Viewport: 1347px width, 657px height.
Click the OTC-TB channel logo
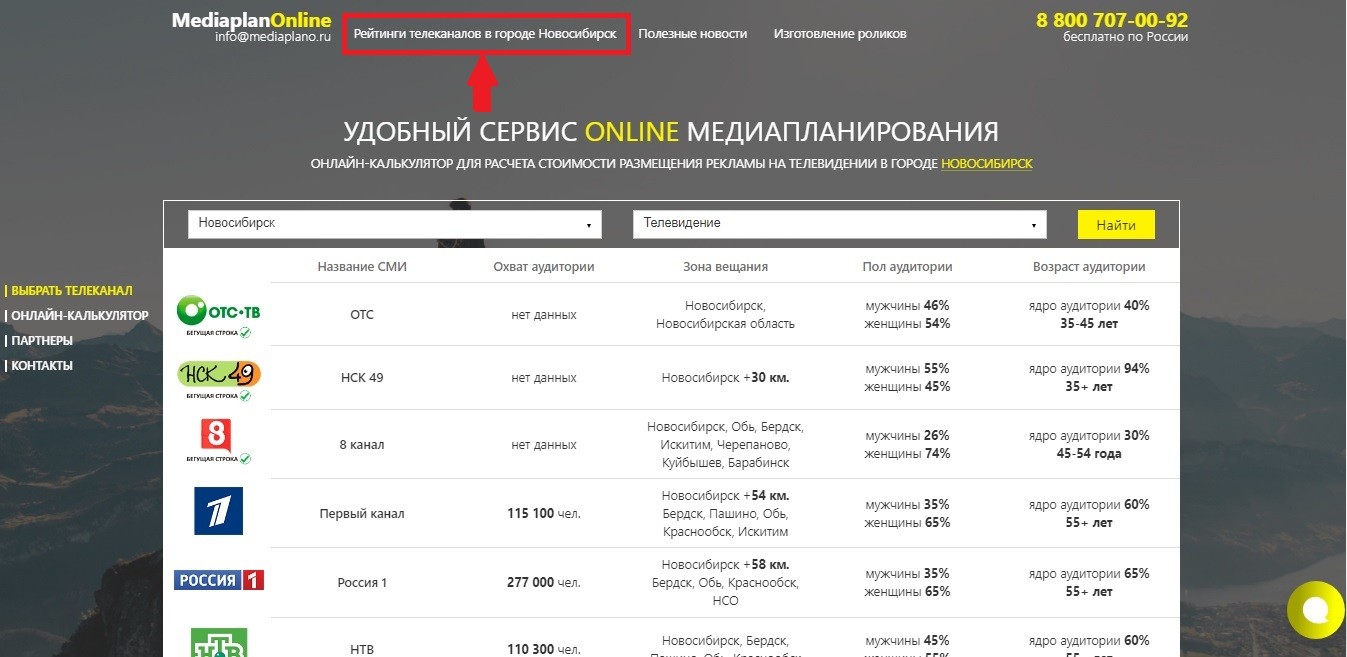coord(218,310)
